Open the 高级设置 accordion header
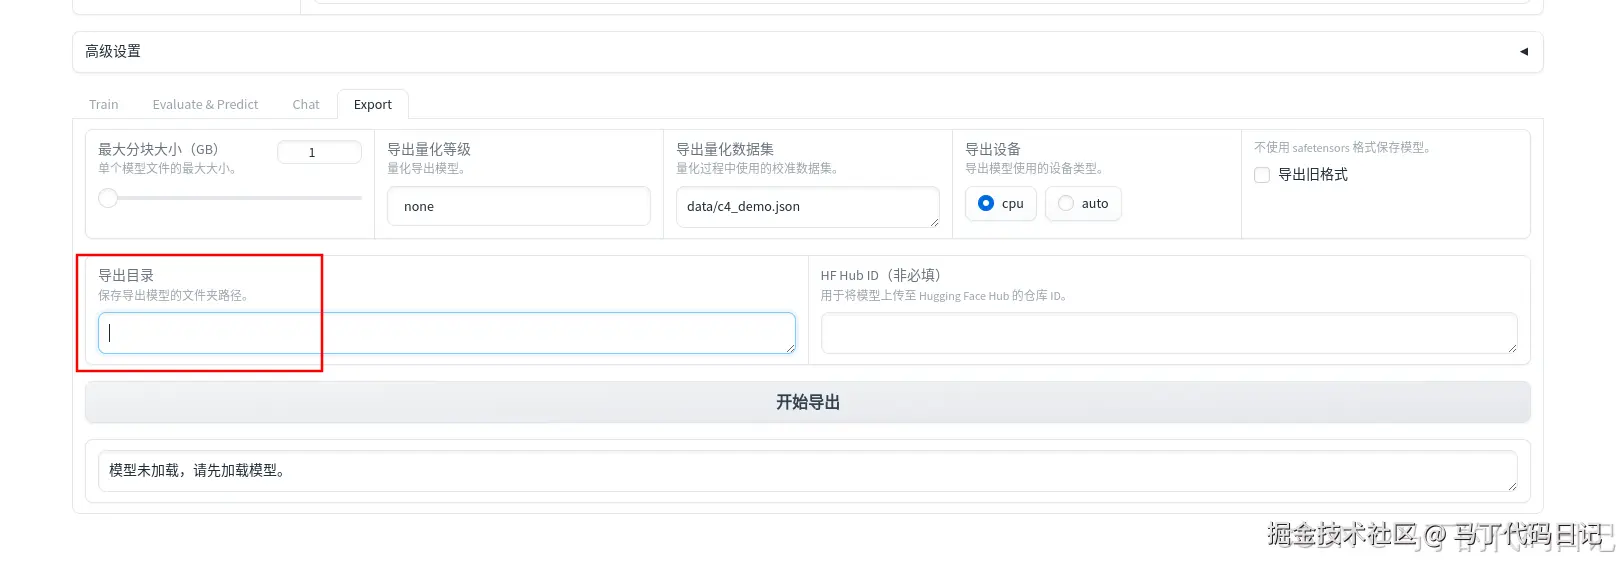Screen dimensions: 1620x565 coord(807,52)
